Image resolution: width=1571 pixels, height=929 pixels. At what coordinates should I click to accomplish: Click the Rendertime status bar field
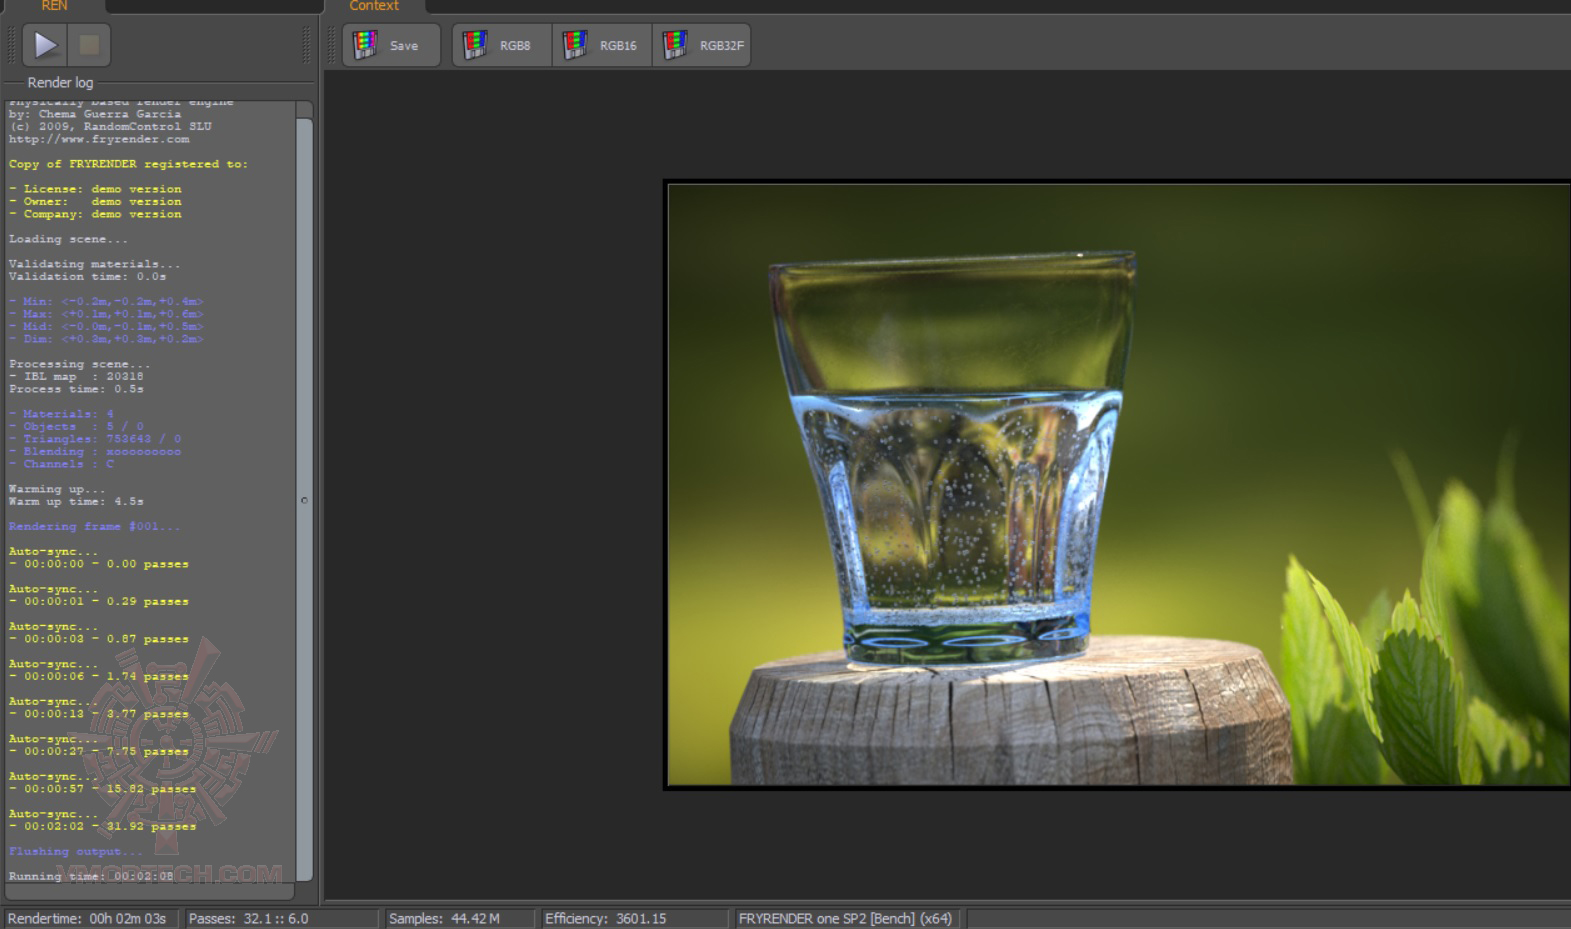click(88, 918)
